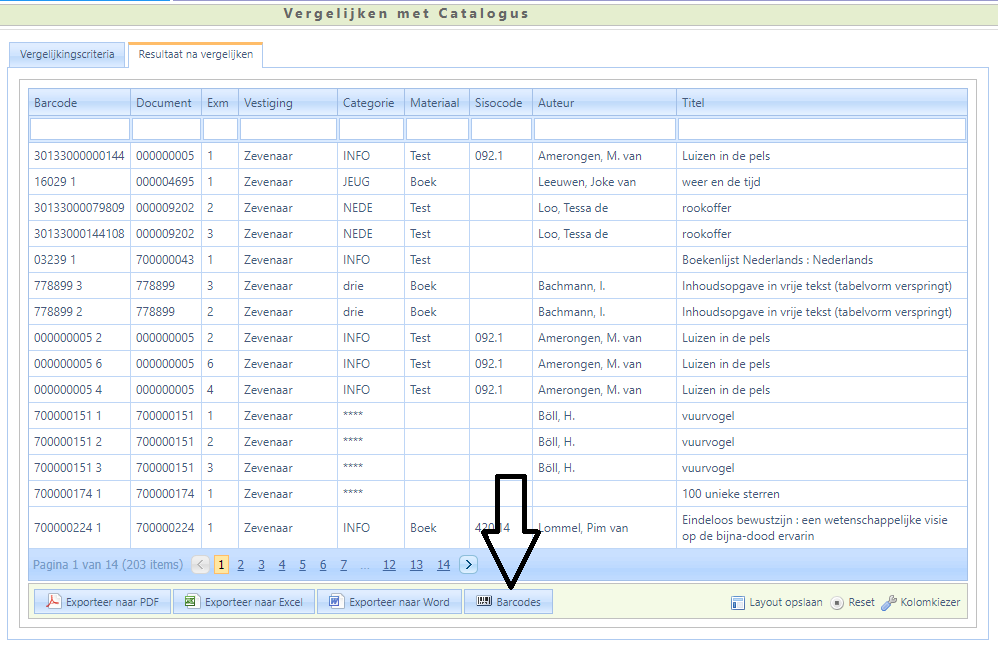Click Exporteer naar Excel button
The width and height of the screenshot is (998, 651).
point(244,602)
